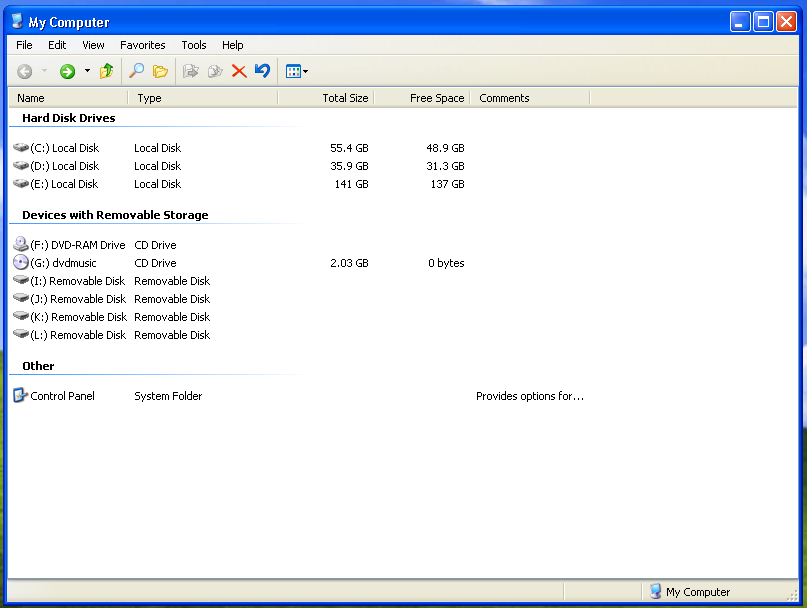The image size is (807, 608).
Task: Click the Copy To toolbar icon
Action: (215, 71)
